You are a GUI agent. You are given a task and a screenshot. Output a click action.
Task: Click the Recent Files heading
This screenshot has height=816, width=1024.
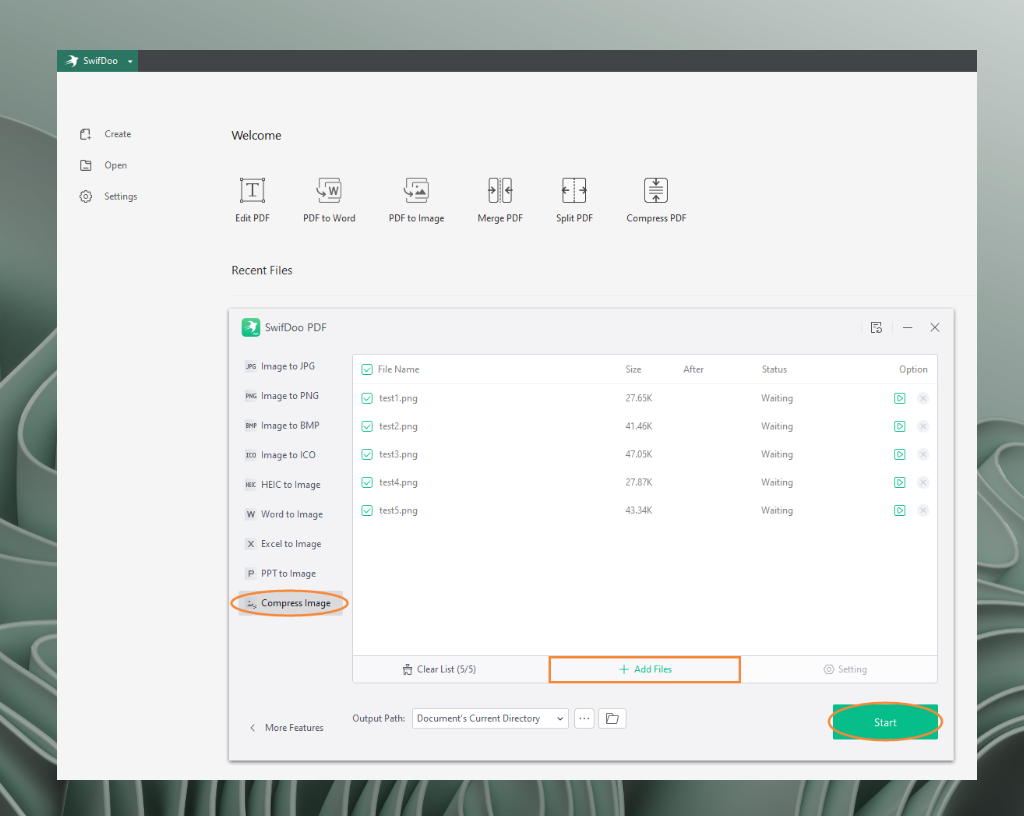click(262, 270)
